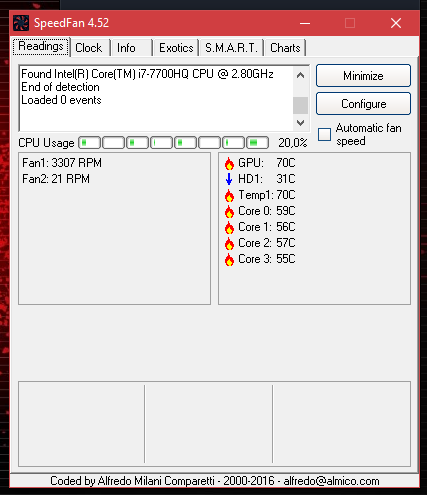Select the Fan1 3307 RPM reading
Viewport: 427px width, 495px height.
tap(62, 163)
